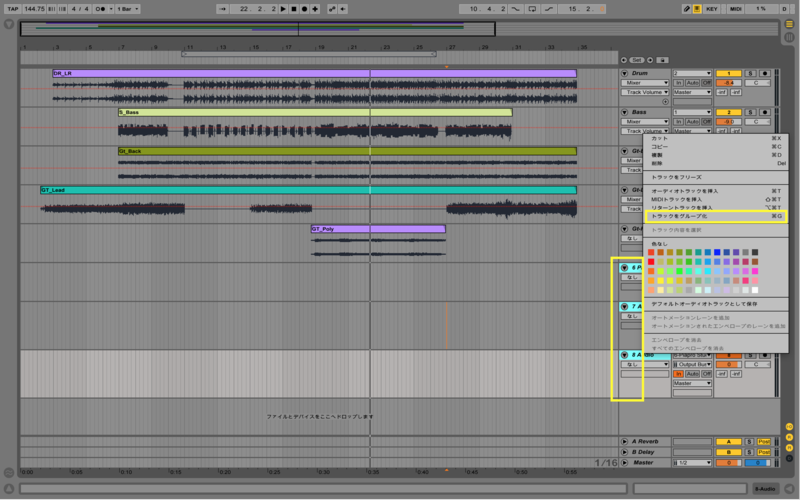Pick the pure blue color swatch
This screenshot has width=800, height=500.
click(x=717, y=252)
